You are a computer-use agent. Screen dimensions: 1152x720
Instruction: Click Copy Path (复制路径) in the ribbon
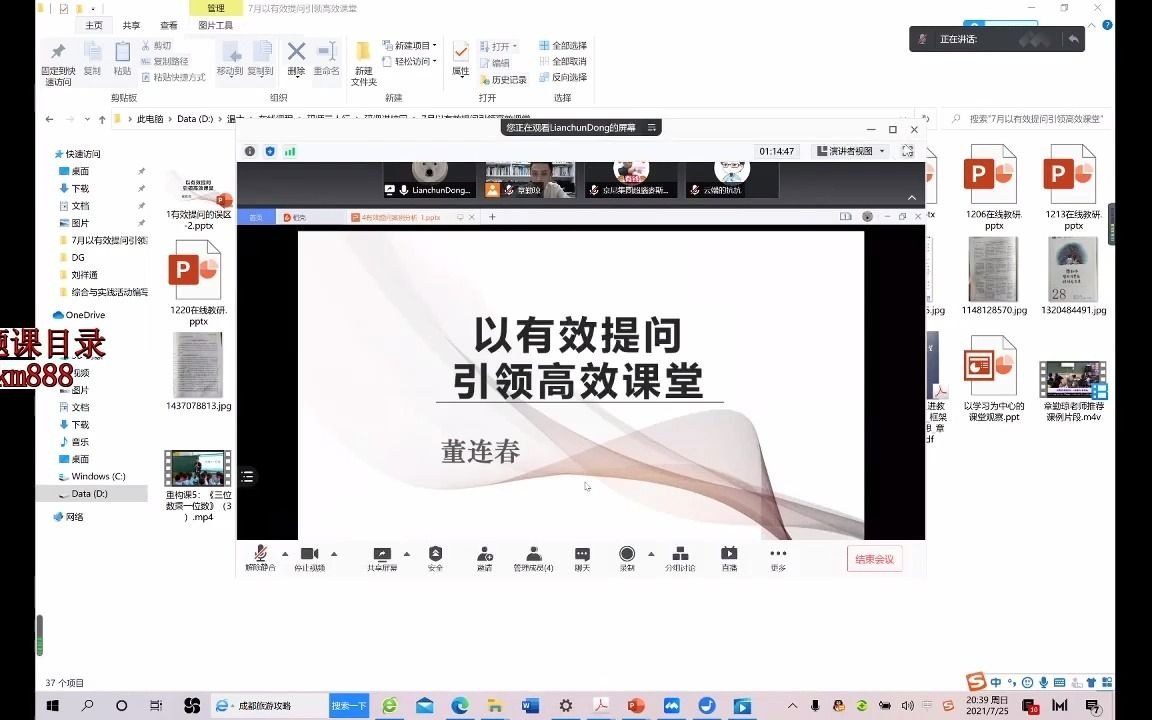165,61
